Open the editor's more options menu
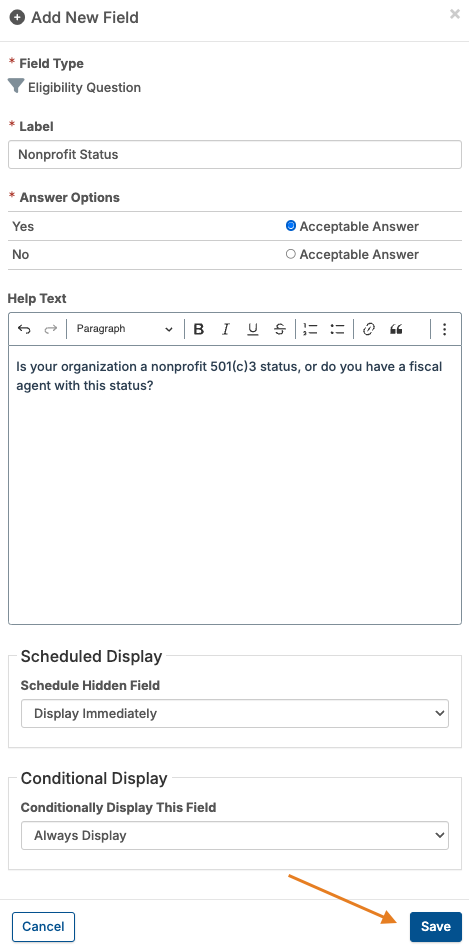 coord(444,329)
